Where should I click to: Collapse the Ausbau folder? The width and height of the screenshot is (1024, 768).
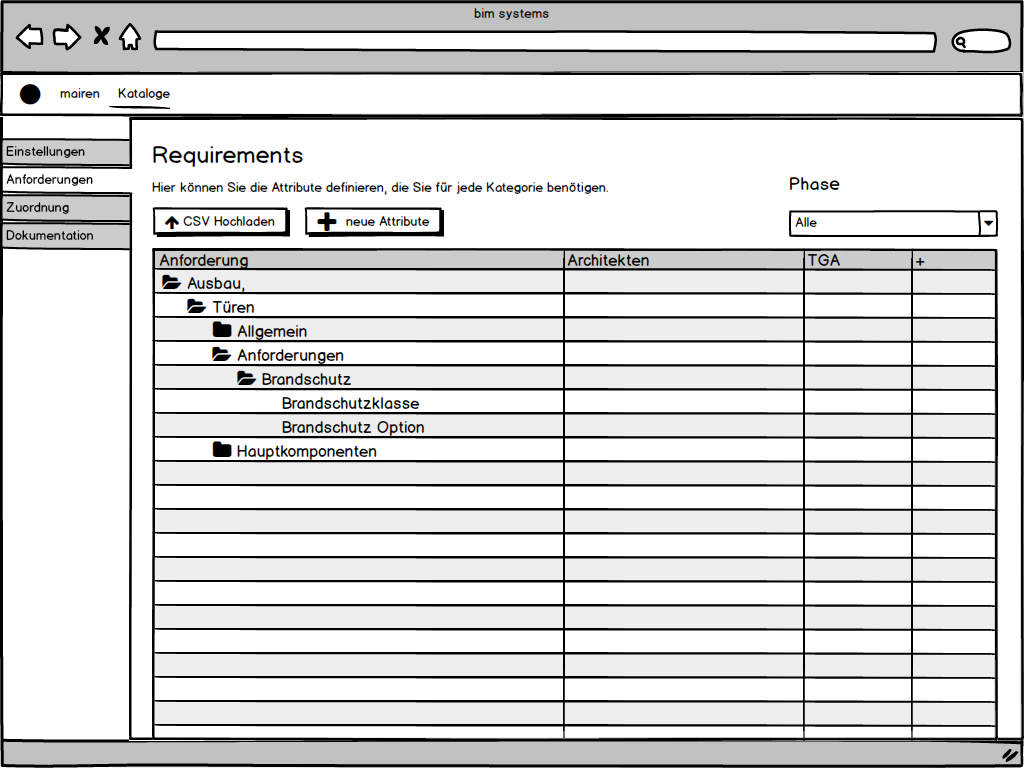pyautogui.click(x=171, y=283)
